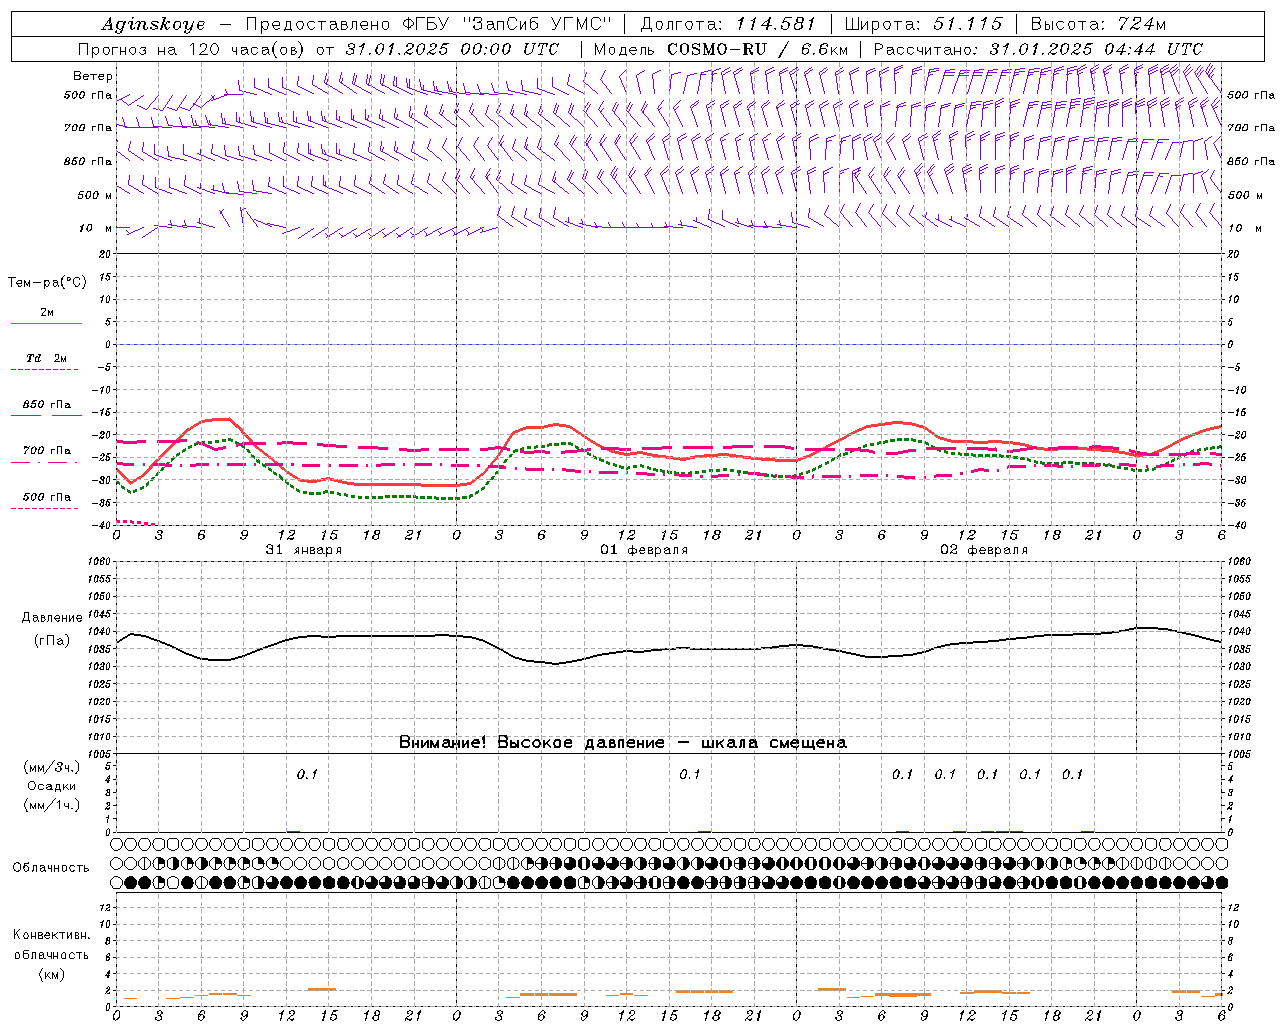Select the 01 февраля date label

tap(644, 550)
